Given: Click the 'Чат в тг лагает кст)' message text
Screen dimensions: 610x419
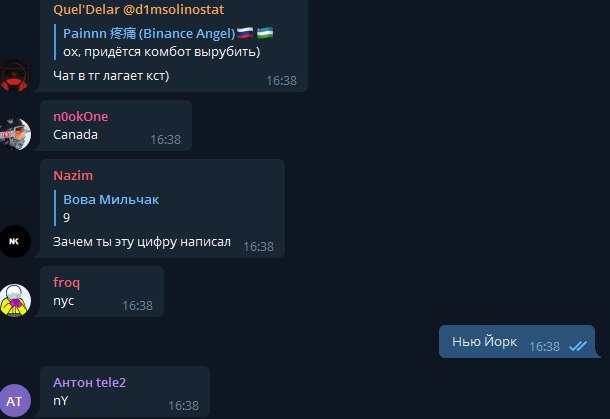Looking at the screenshot, I should click(111, 75).
